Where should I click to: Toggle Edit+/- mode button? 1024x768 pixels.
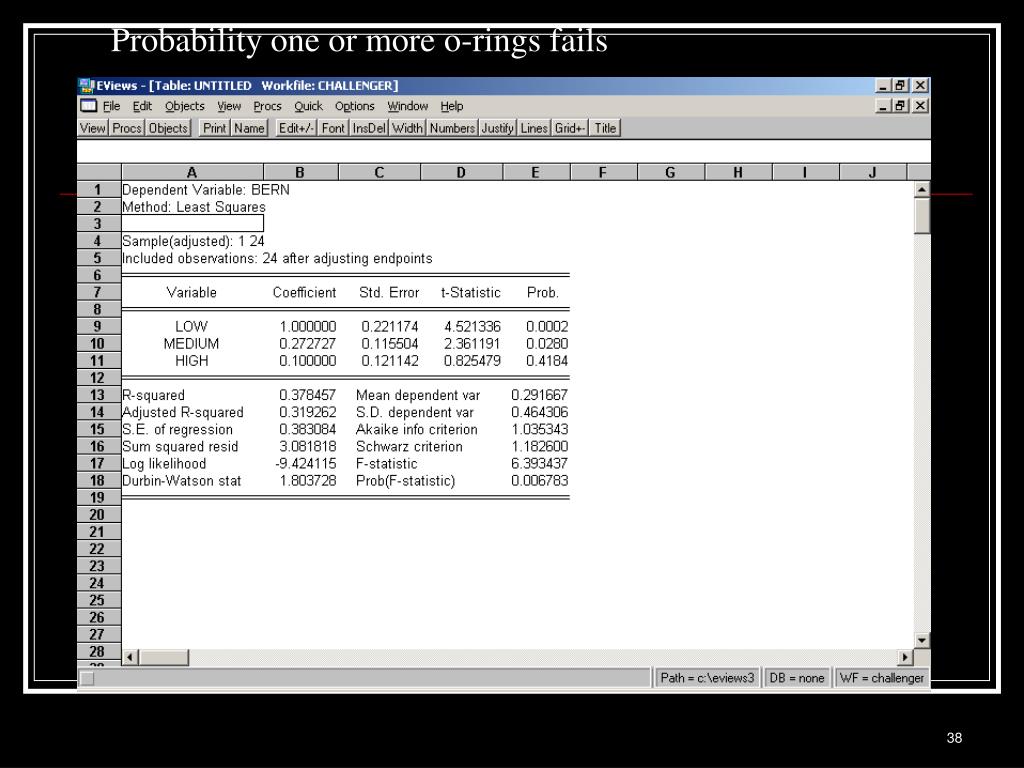pos(296,128)
